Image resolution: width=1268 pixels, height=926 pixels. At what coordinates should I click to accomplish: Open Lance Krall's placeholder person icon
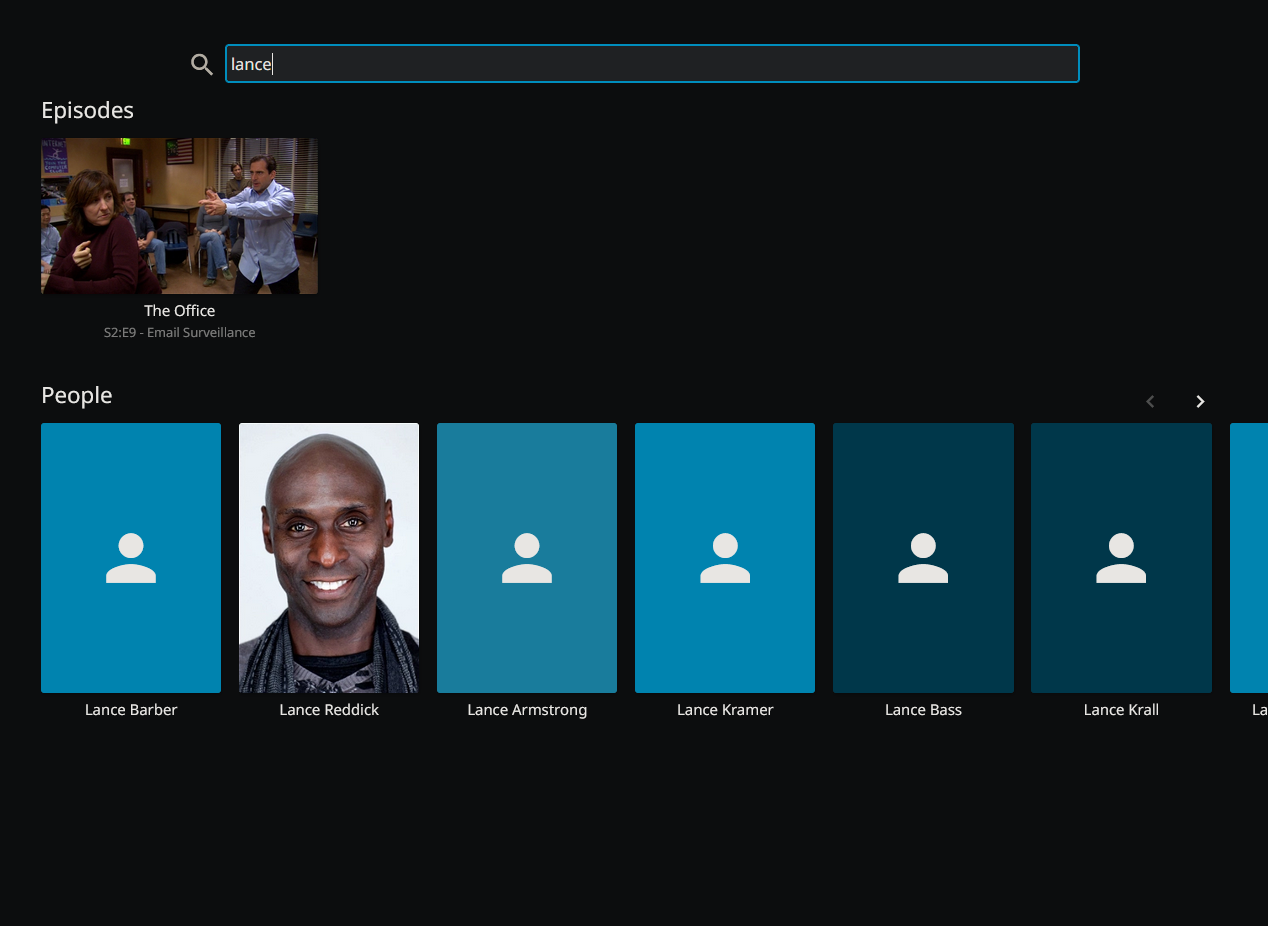coord(1121,558)
